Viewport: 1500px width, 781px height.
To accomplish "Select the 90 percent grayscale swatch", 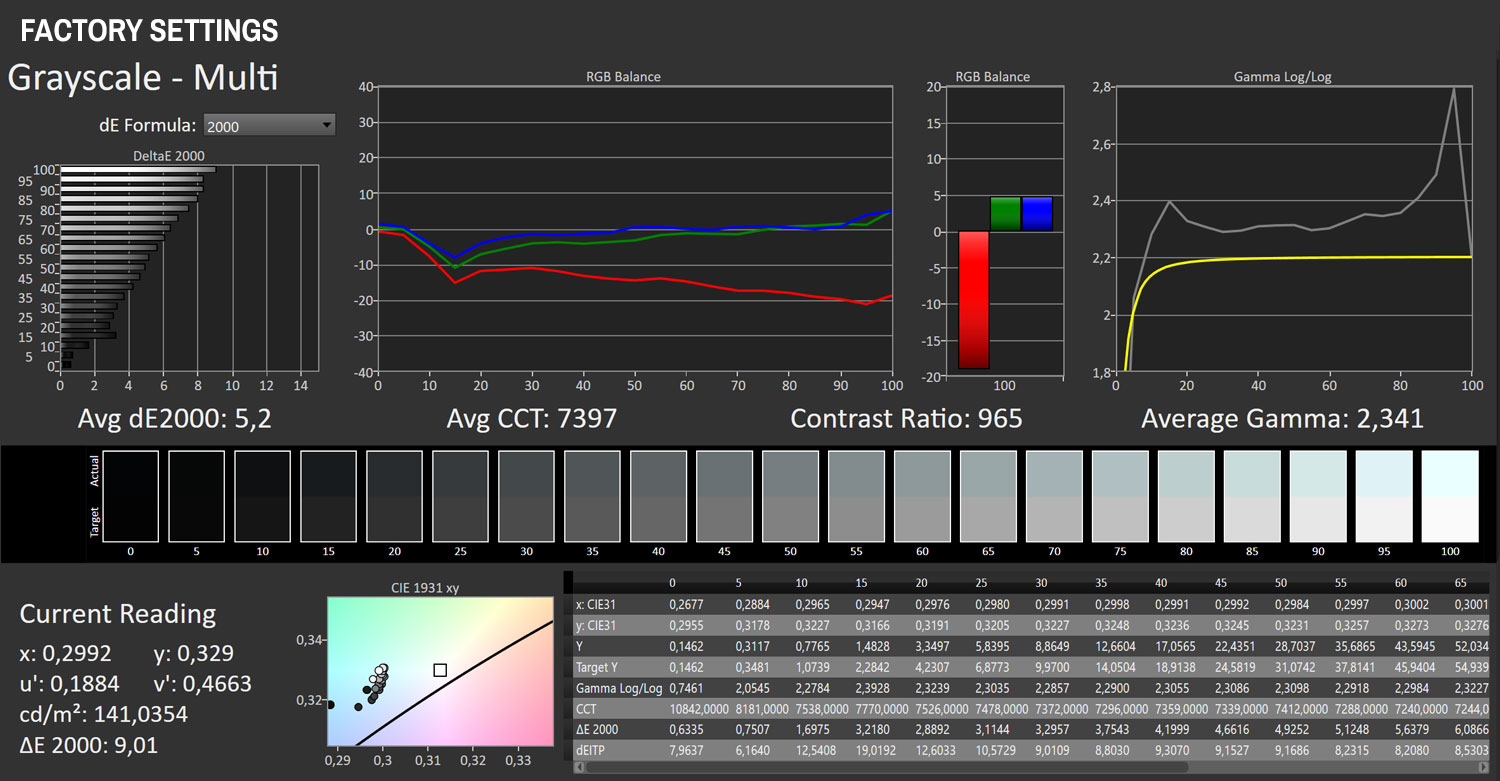I will click(x=1317, y=496).
